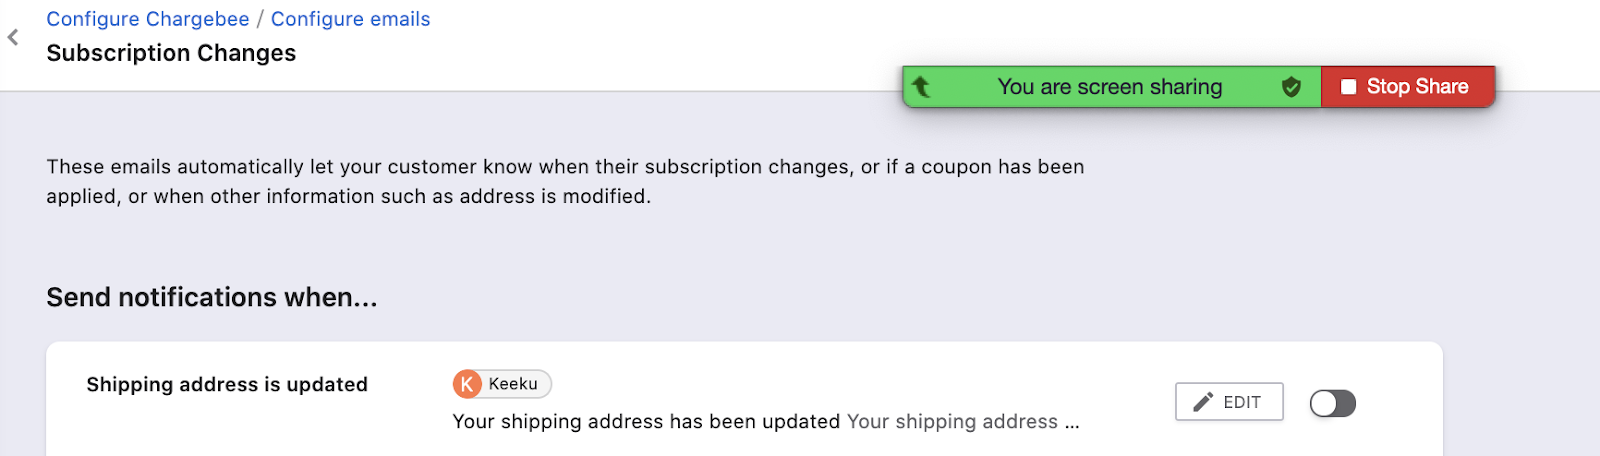Click the grey truncated email preview text
This screenshot has width=1600, height=456.
point(962,422)
